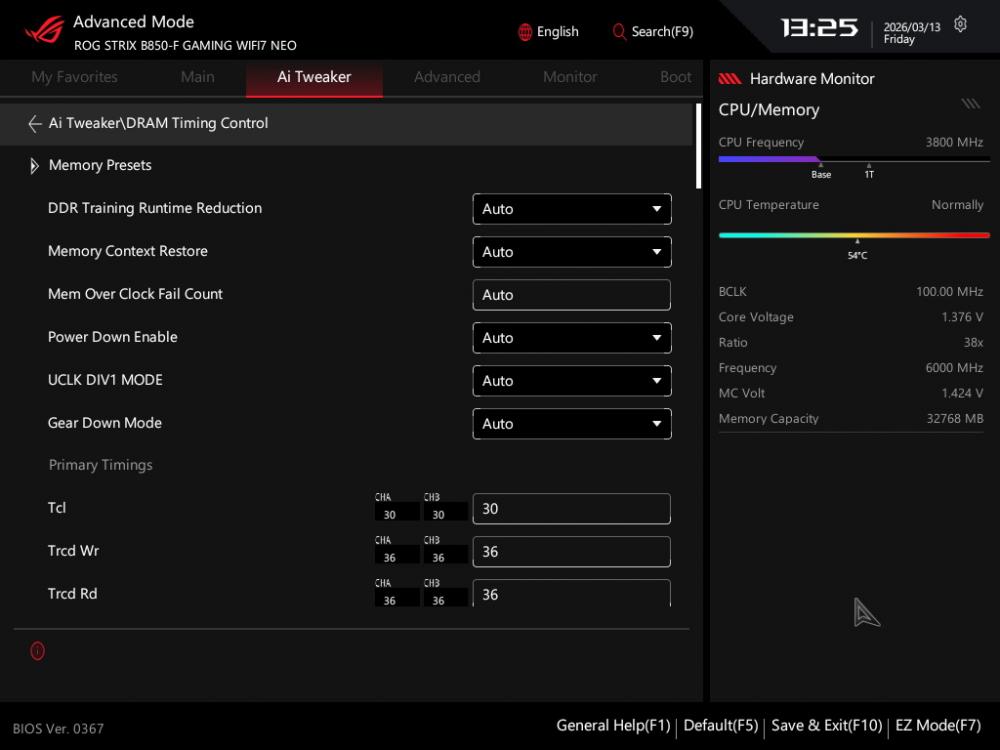Click the globe language icon

pos(525,32)
